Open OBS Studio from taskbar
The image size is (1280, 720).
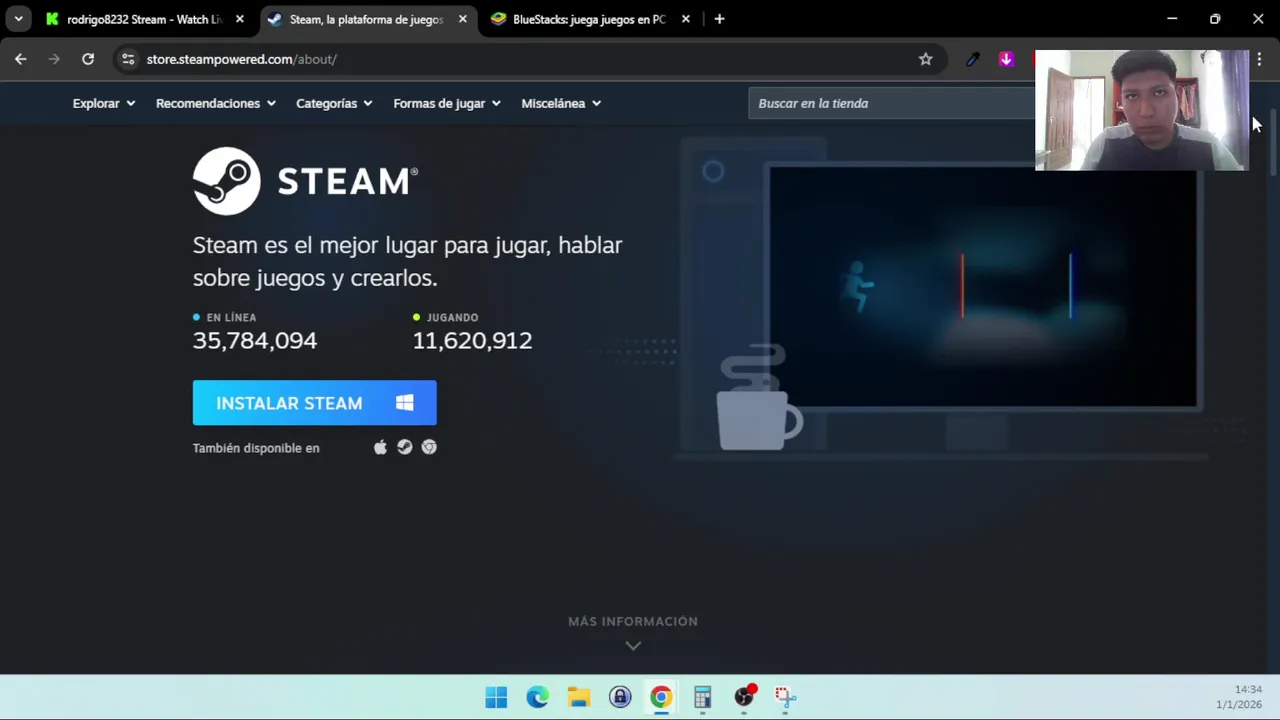pos(744,697)
